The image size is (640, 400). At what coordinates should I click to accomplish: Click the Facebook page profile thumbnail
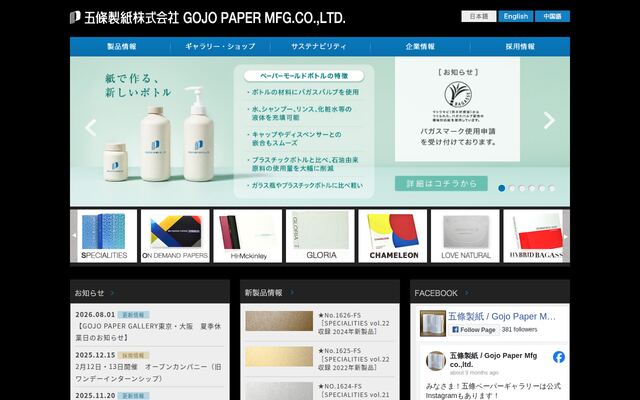coord(433,323)
